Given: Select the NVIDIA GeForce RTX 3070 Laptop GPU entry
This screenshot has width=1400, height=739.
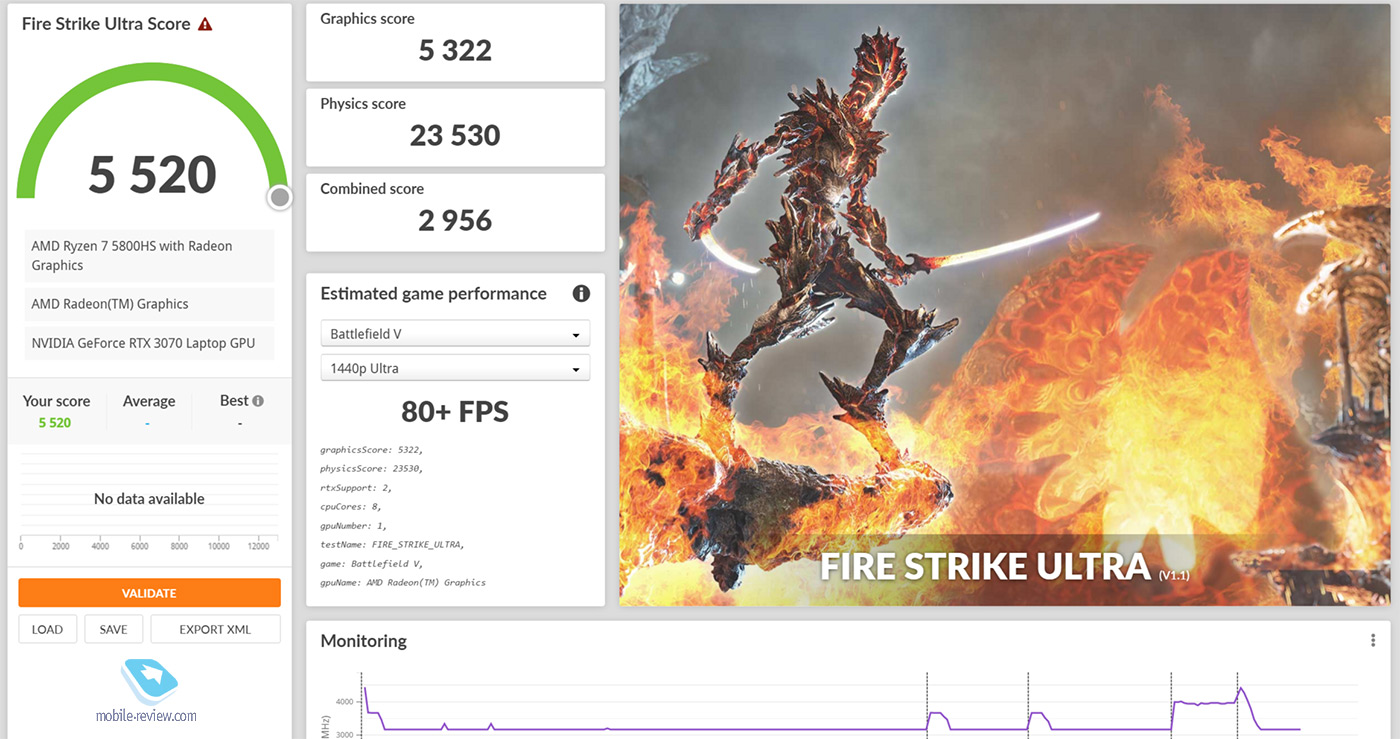Looking at the screenshot, I should (x=150, y=343).
